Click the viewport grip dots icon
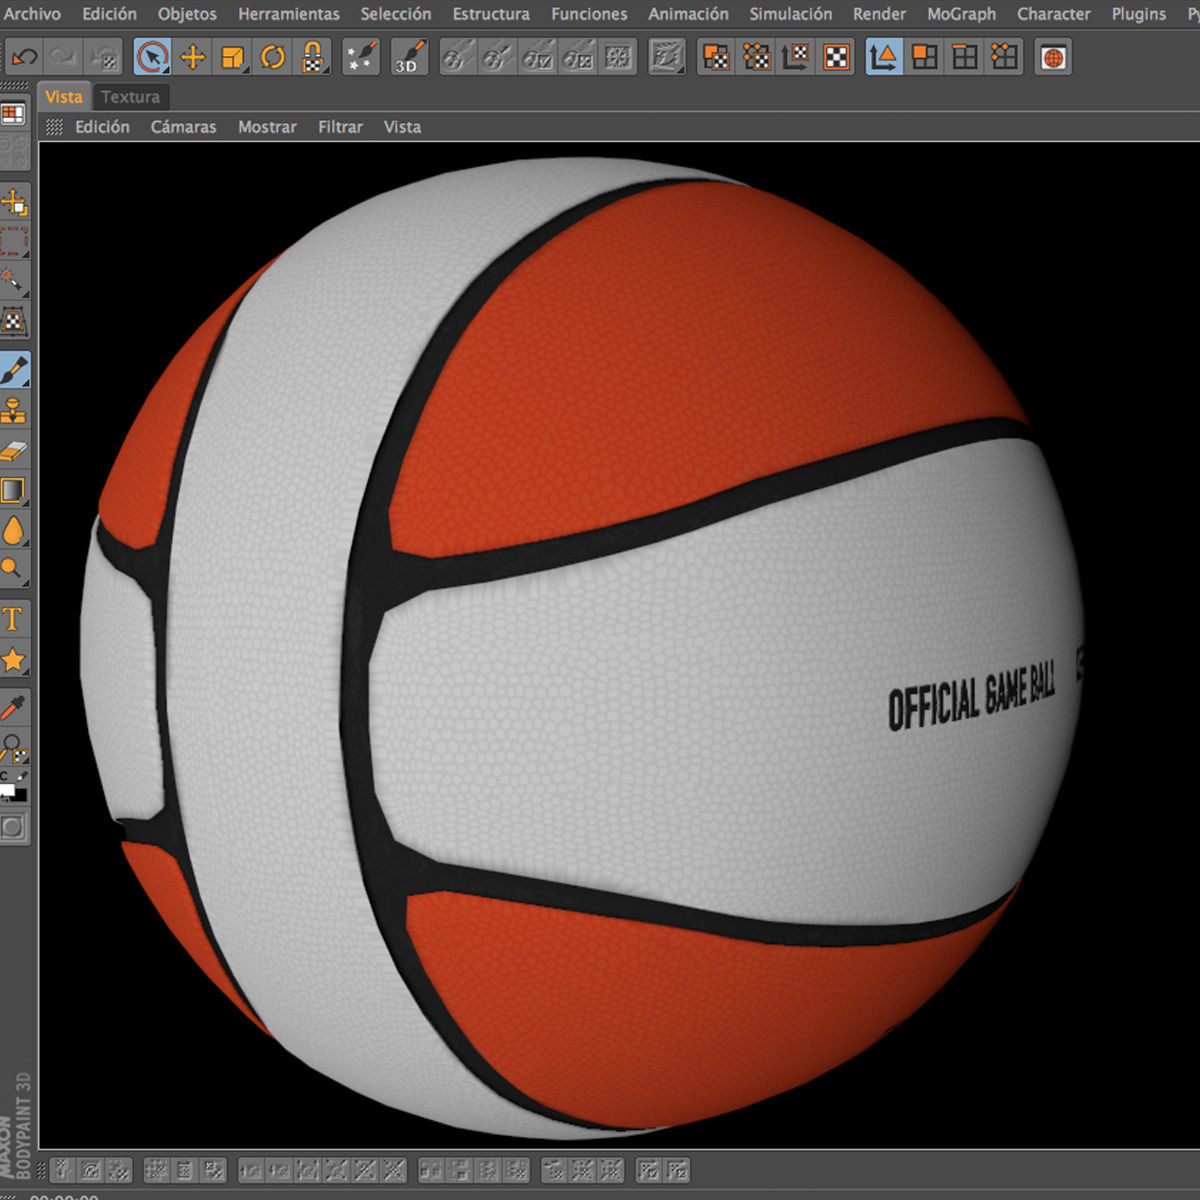This screenshot has height=1200, width=1200. pyautogui.click(x=54, y=127)
